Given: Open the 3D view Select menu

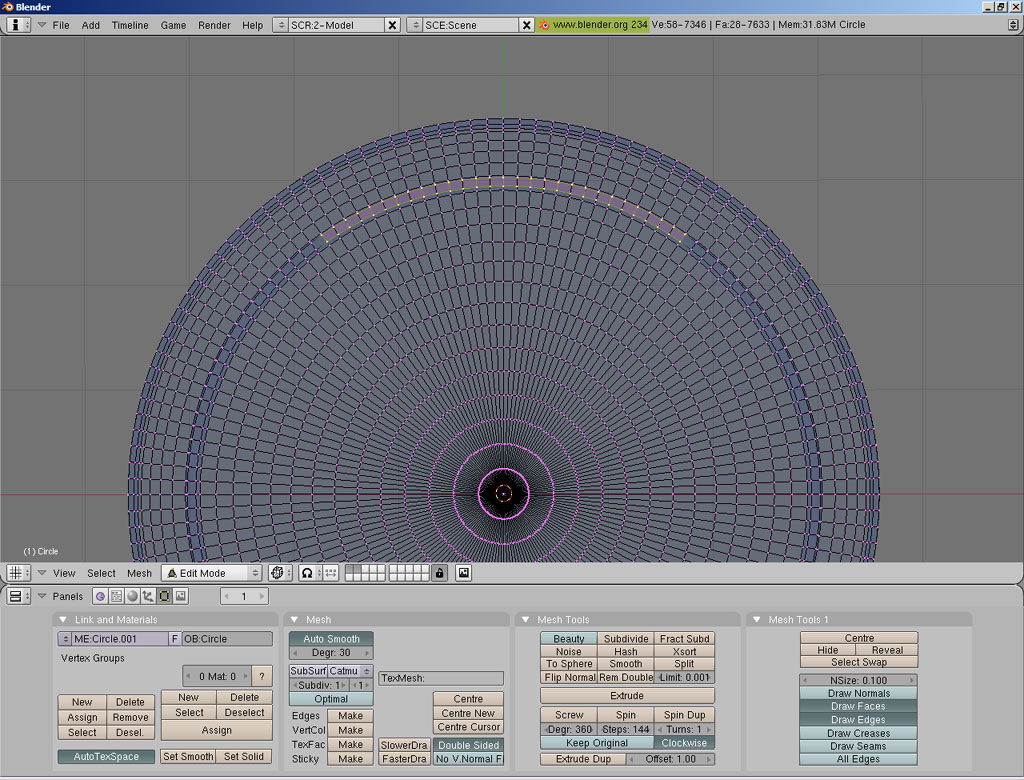Looking at the screenshot, I should coord(101,573).
